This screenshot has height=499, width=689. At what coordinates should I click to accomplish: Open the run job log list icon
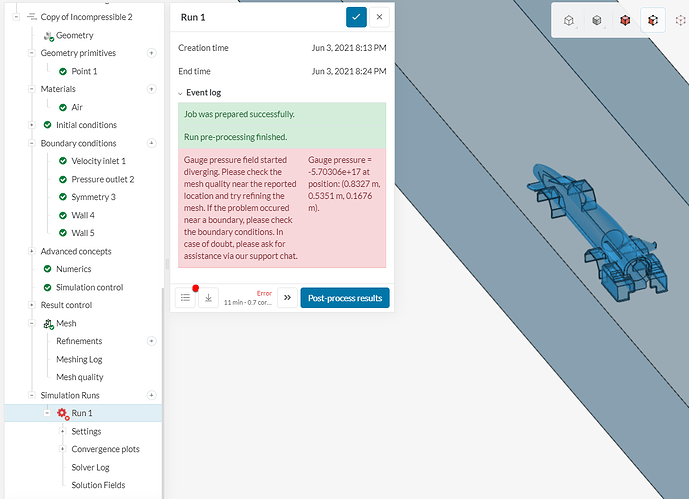tap(185, 297)
